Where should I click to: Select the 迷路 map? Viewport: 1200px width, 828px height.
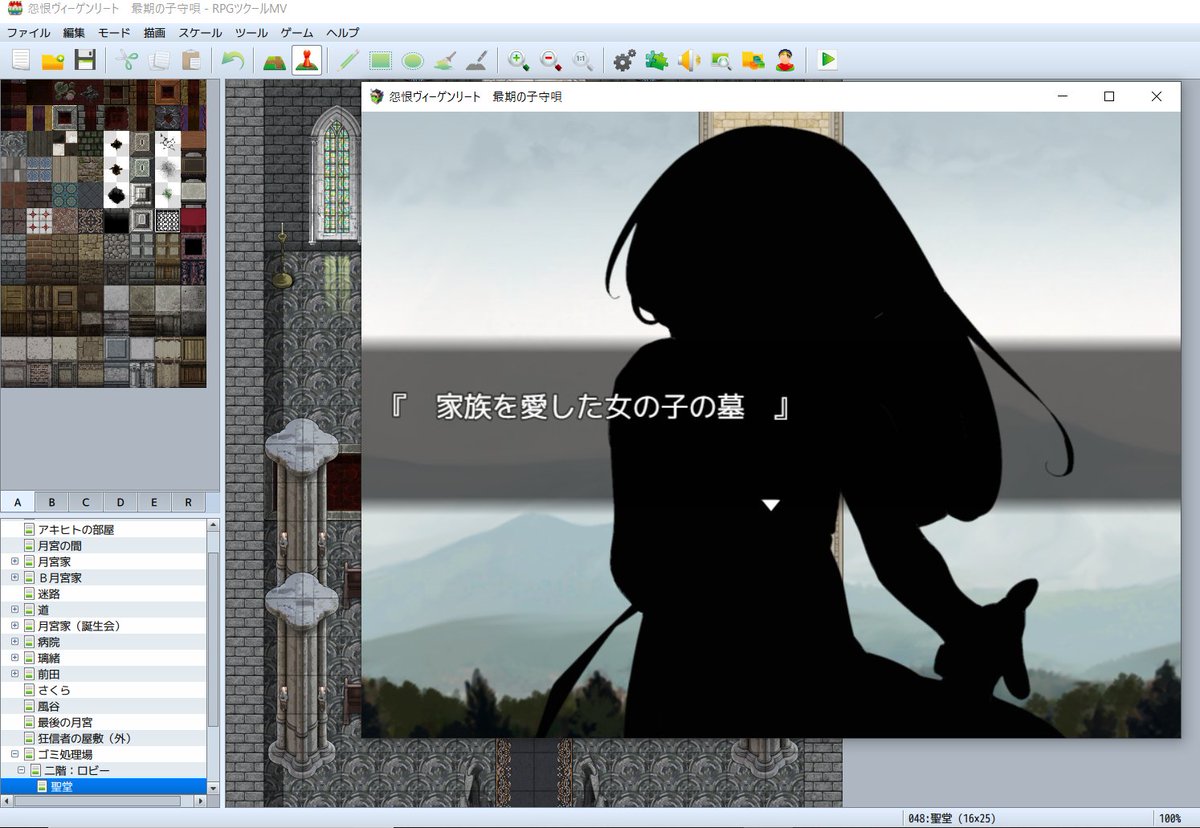point(50,593)
